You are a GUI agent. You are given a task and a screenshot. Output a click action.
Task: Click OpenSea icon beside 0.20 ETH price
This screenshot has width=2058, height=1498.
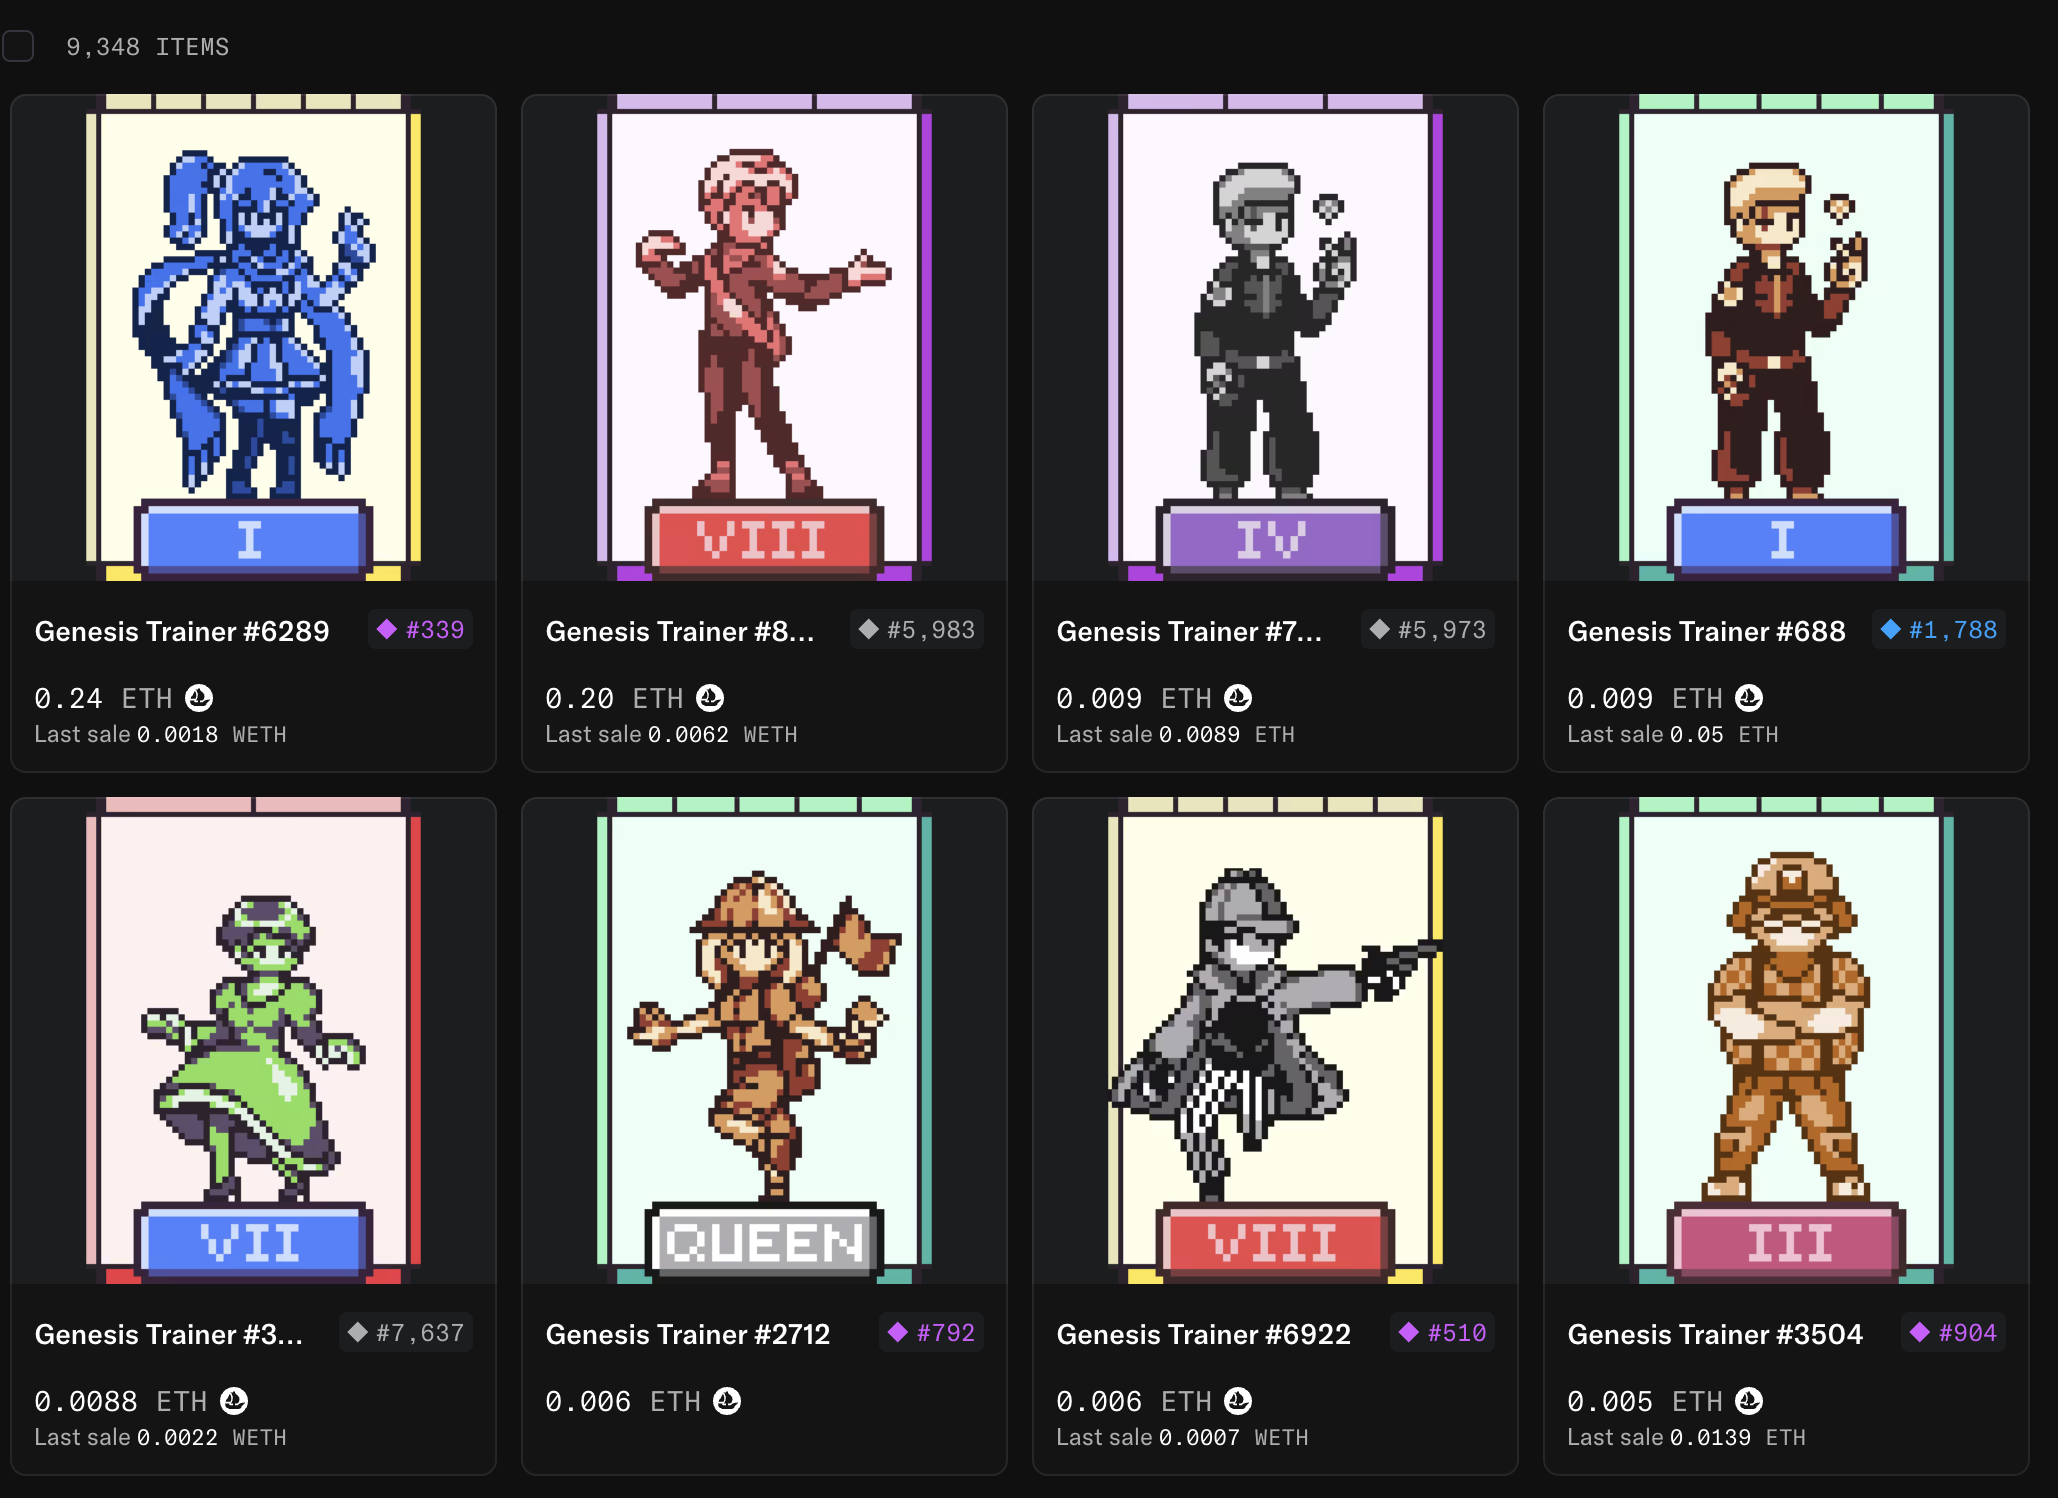tap(710, 698)
